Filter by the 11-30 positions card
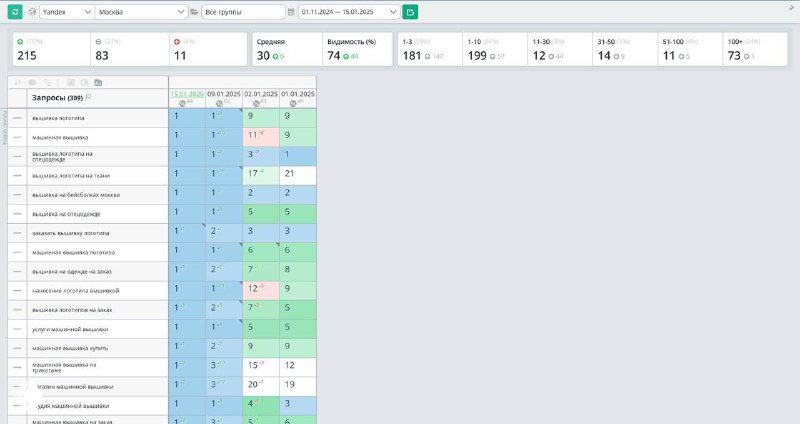This screenshot has width=800, height=424. tap(560, 49)
